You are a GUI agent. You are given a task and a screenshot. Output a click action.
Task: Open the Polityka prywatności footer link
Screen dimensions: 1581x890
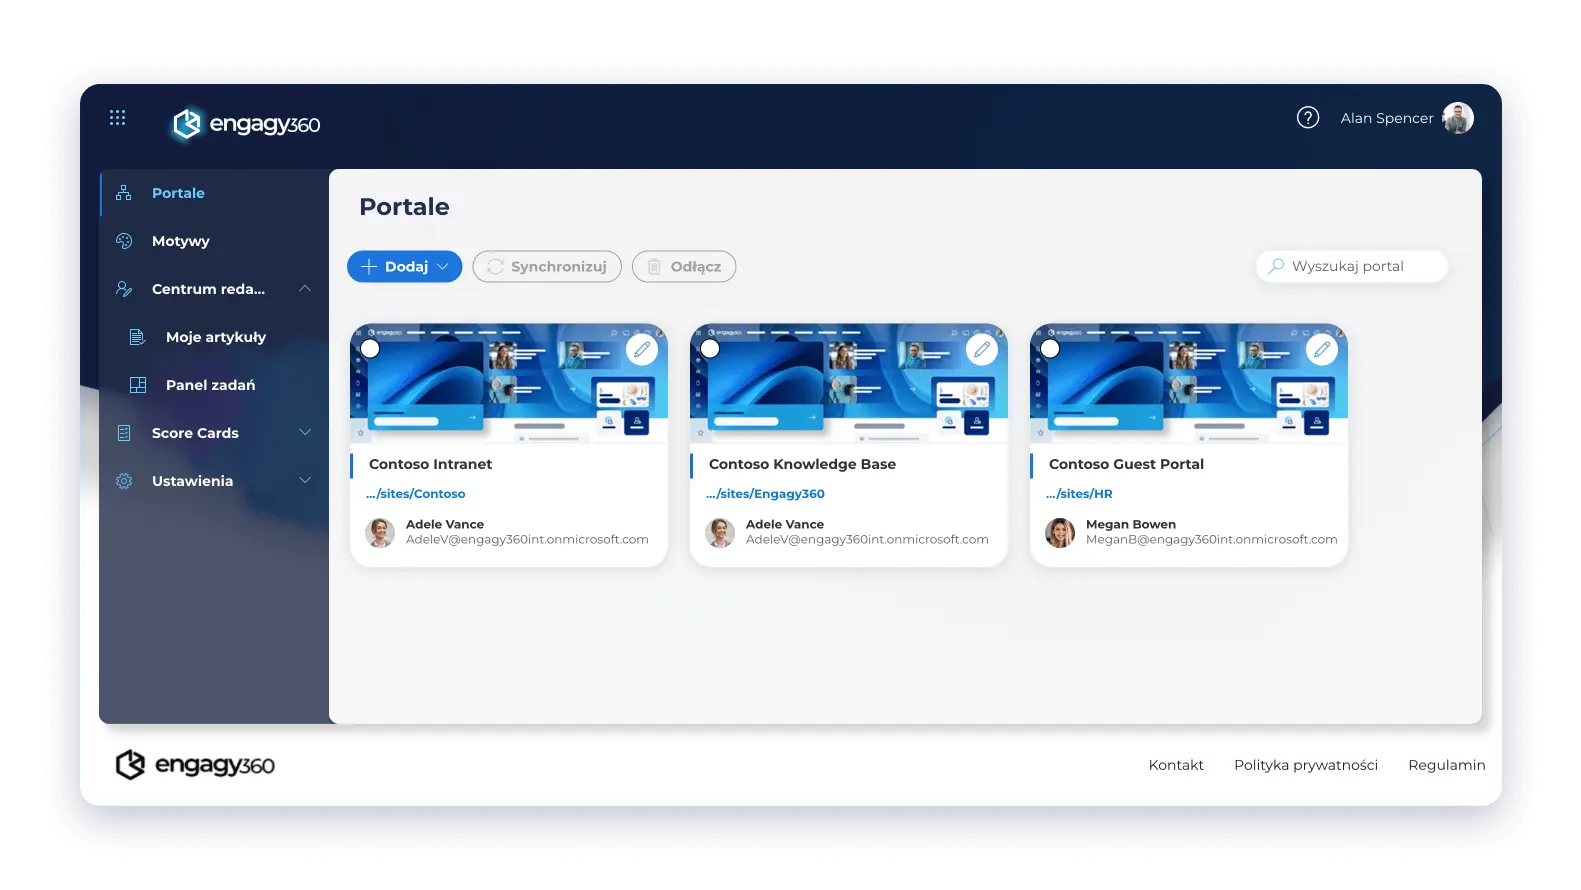click(x=1305, y=765)
